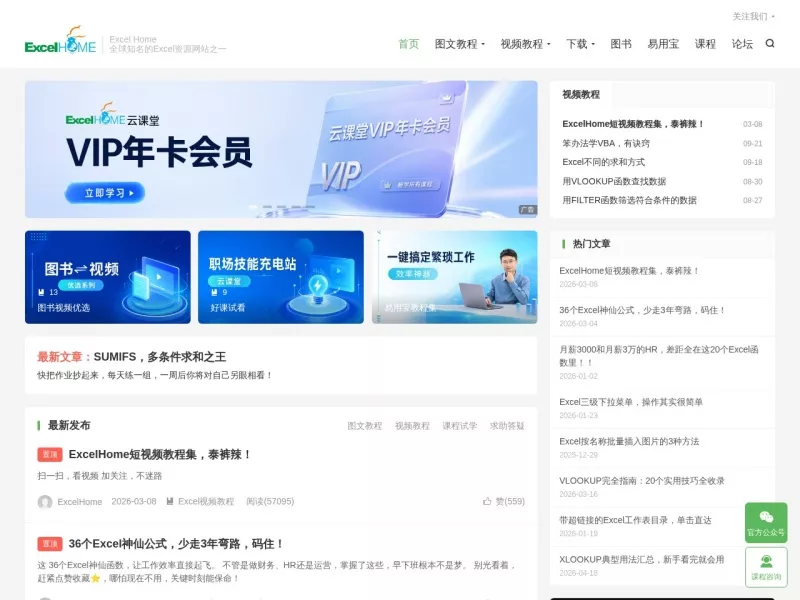Image resolution: width=800 pixels, height=600 pixels.
Task: Open post ExcelHome短视频教程集 in 最新发布
Action: [x=160, y=454]
